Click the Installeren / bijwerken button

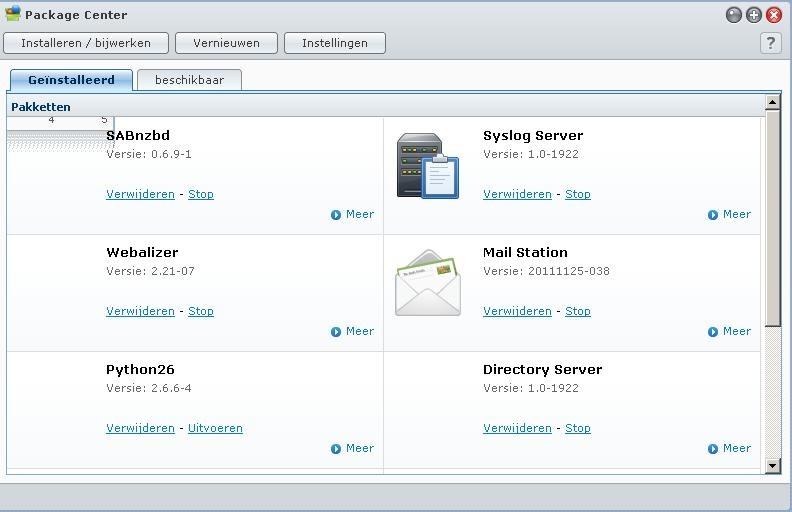coord(86,43)
